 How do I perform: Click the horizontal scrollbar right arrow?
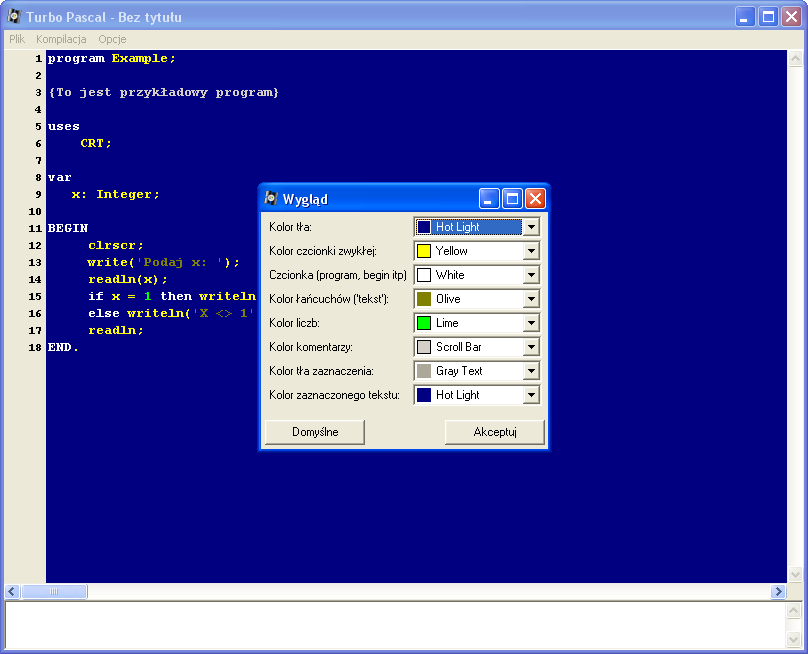pos(779,591)
